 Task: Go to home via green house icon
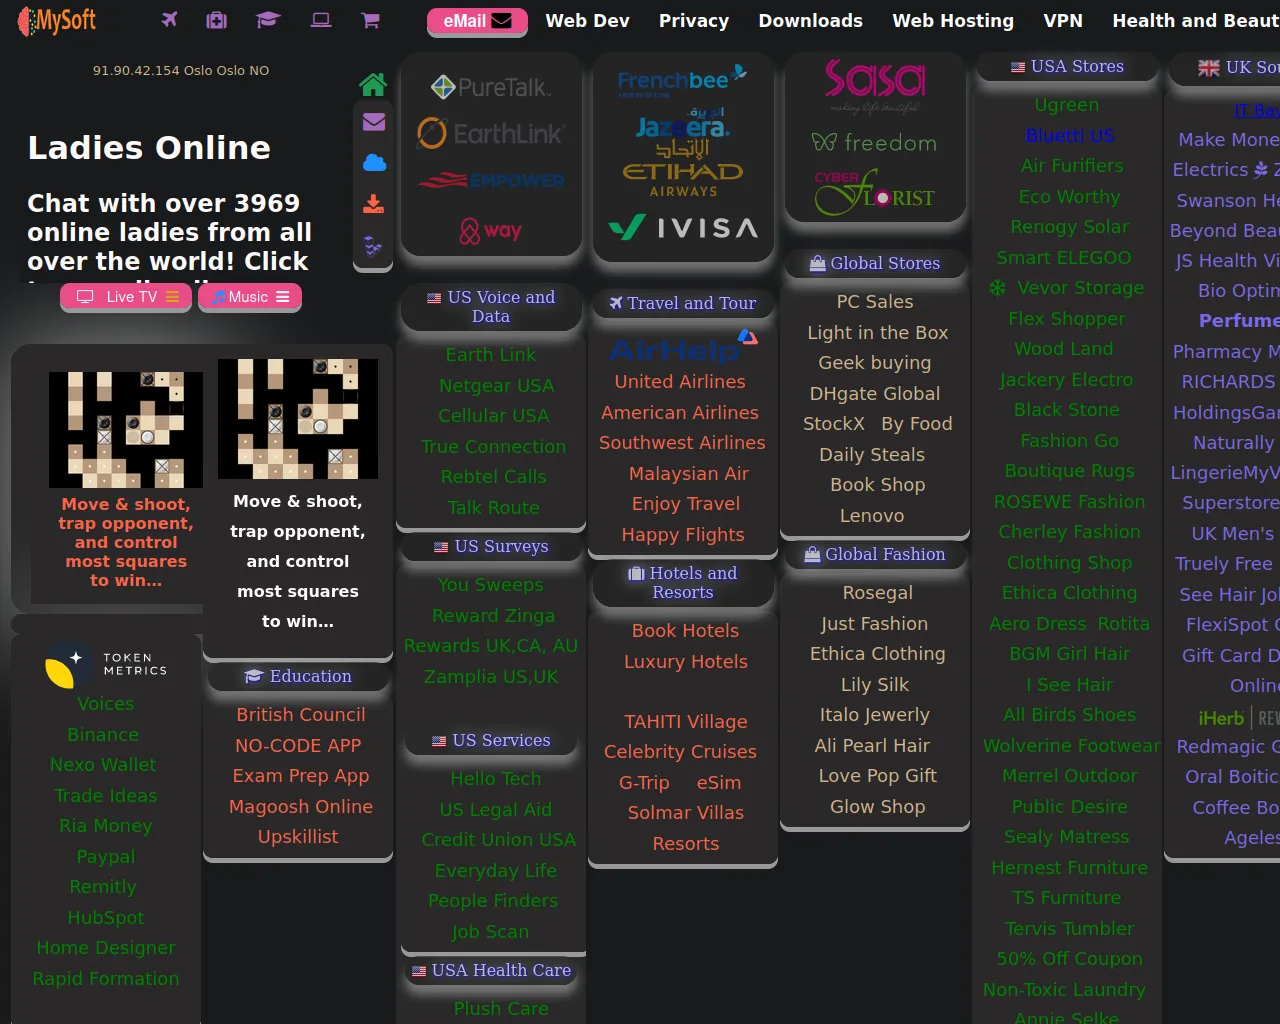pos(373,85)
